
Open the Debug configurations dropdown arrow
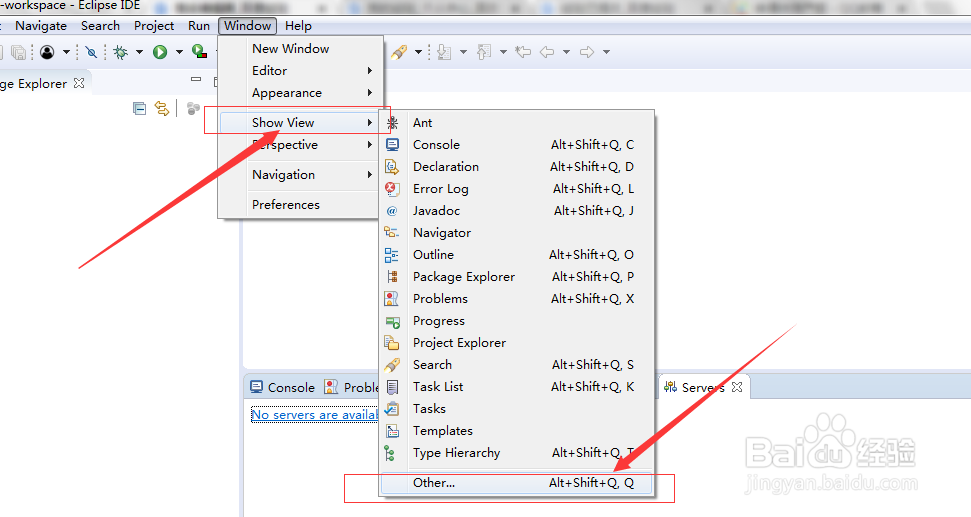pos(139,52)
